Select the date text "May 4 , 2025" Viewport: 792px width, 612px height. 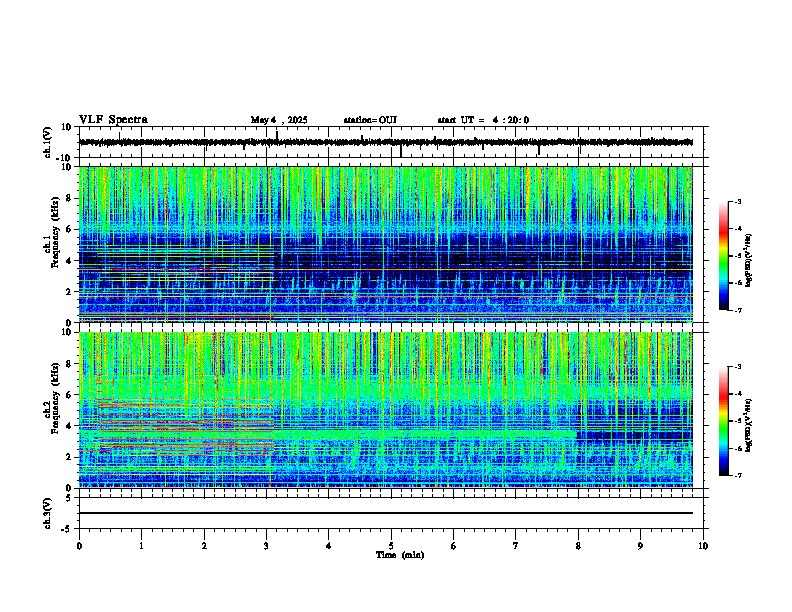(x=279, y=120)
